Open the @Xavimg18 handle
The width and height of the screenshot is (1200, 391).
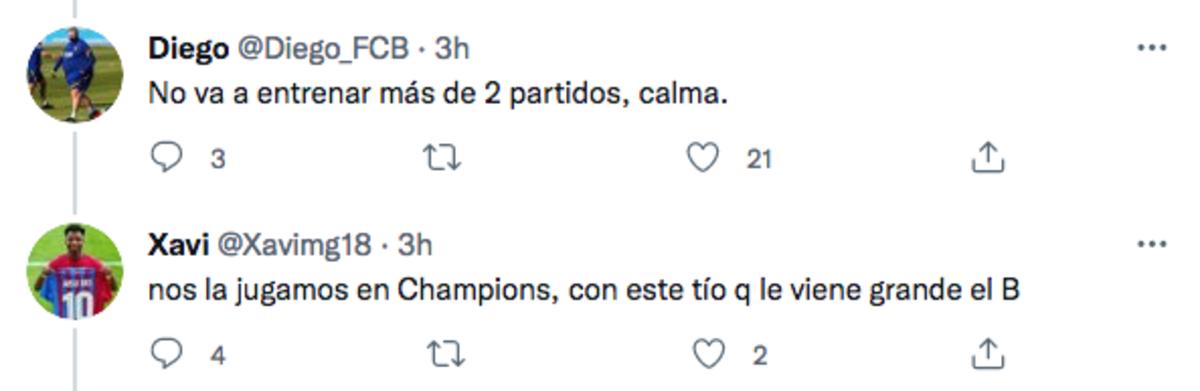(x=294, y=244)
